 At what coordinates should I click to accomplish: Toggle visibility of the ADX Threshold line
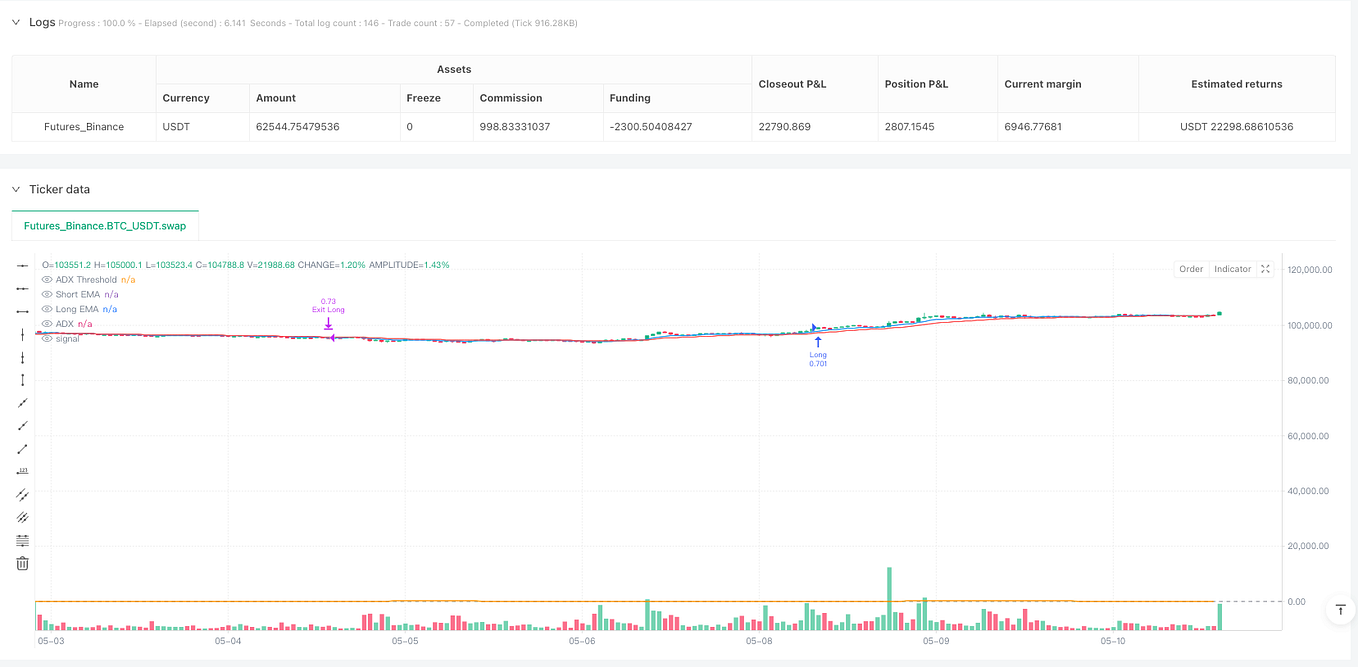[x=46, y=279]
